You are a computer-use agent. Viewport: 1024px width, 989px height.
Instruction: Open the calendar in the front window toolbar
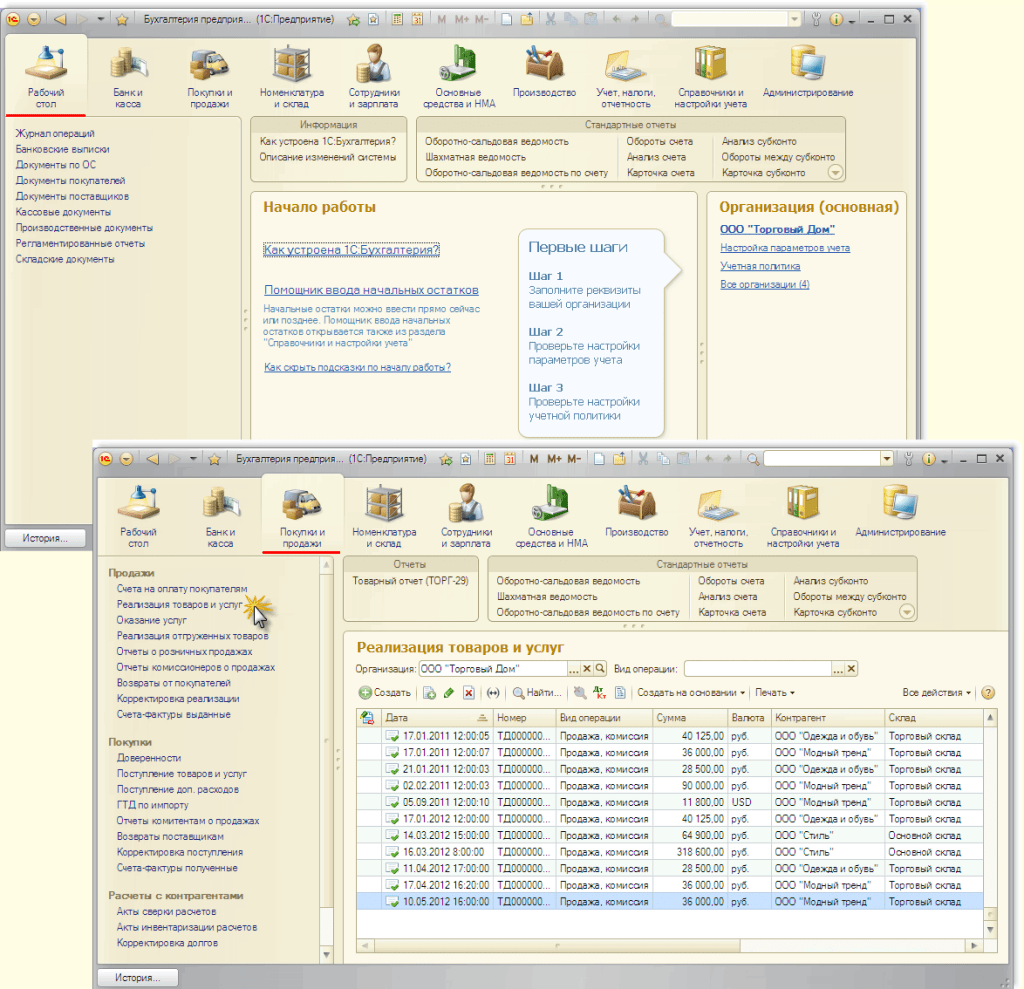510,459
